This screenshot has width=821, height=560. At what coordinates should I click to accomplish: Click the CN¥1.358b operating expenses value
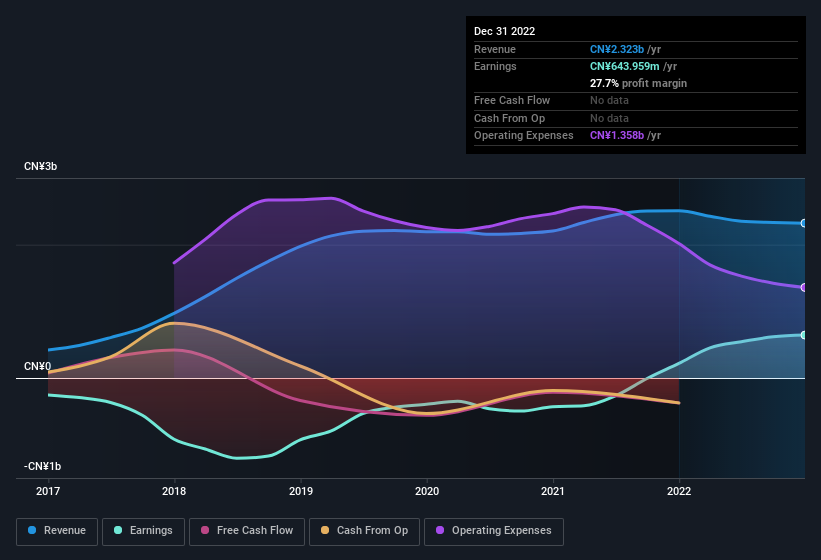pyautogui.click(x=617, y=135)
